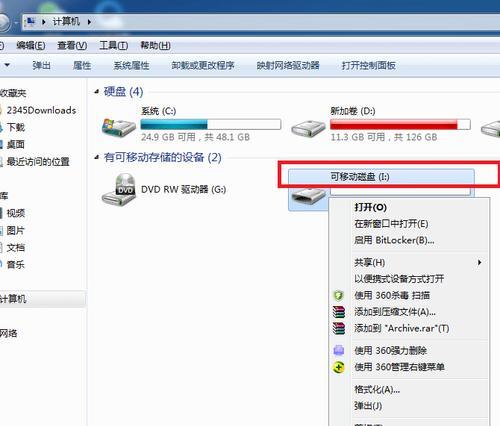
Task: Select 打开(O) in the context menu
Action: (370, 207)
